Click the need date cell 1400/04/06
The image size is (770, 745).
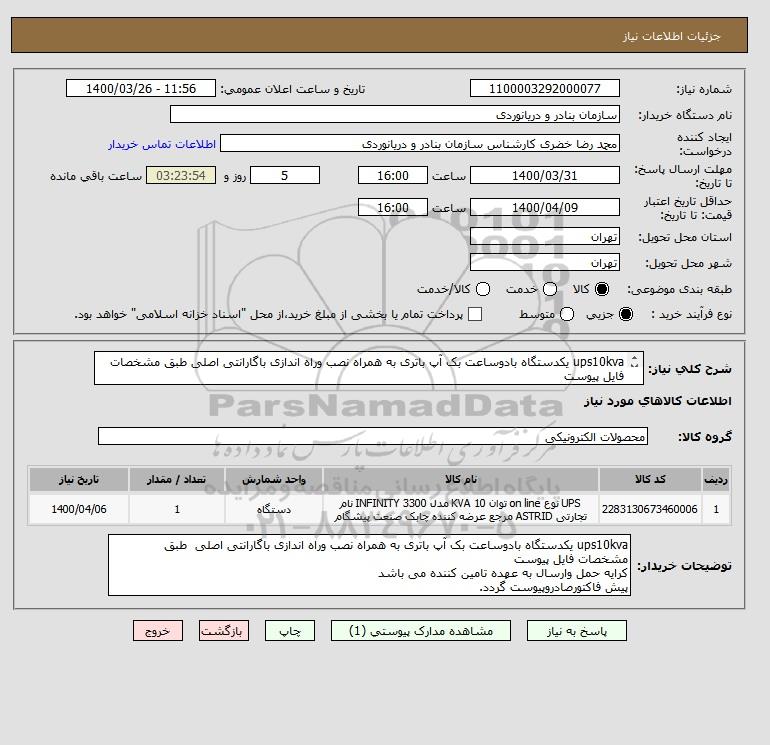click(x=79, y=509)
